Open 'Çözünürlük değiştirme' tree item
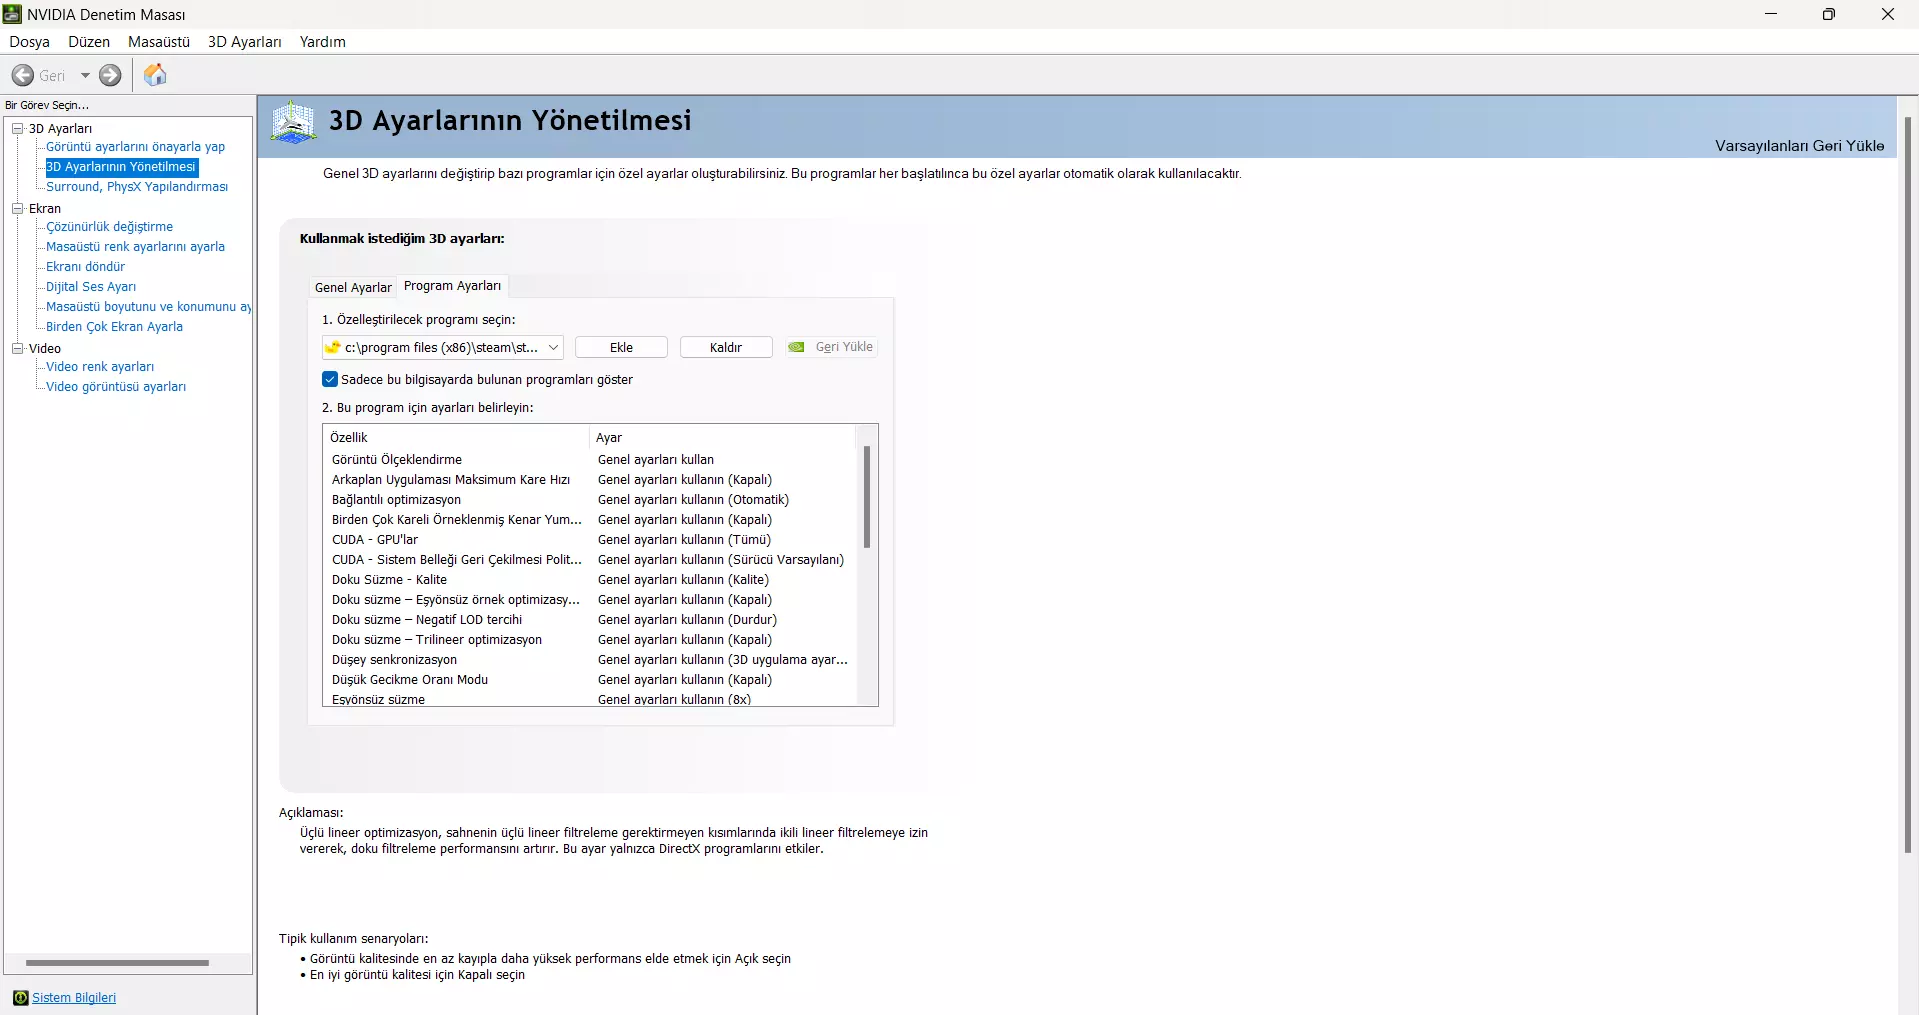 [109, 227]
